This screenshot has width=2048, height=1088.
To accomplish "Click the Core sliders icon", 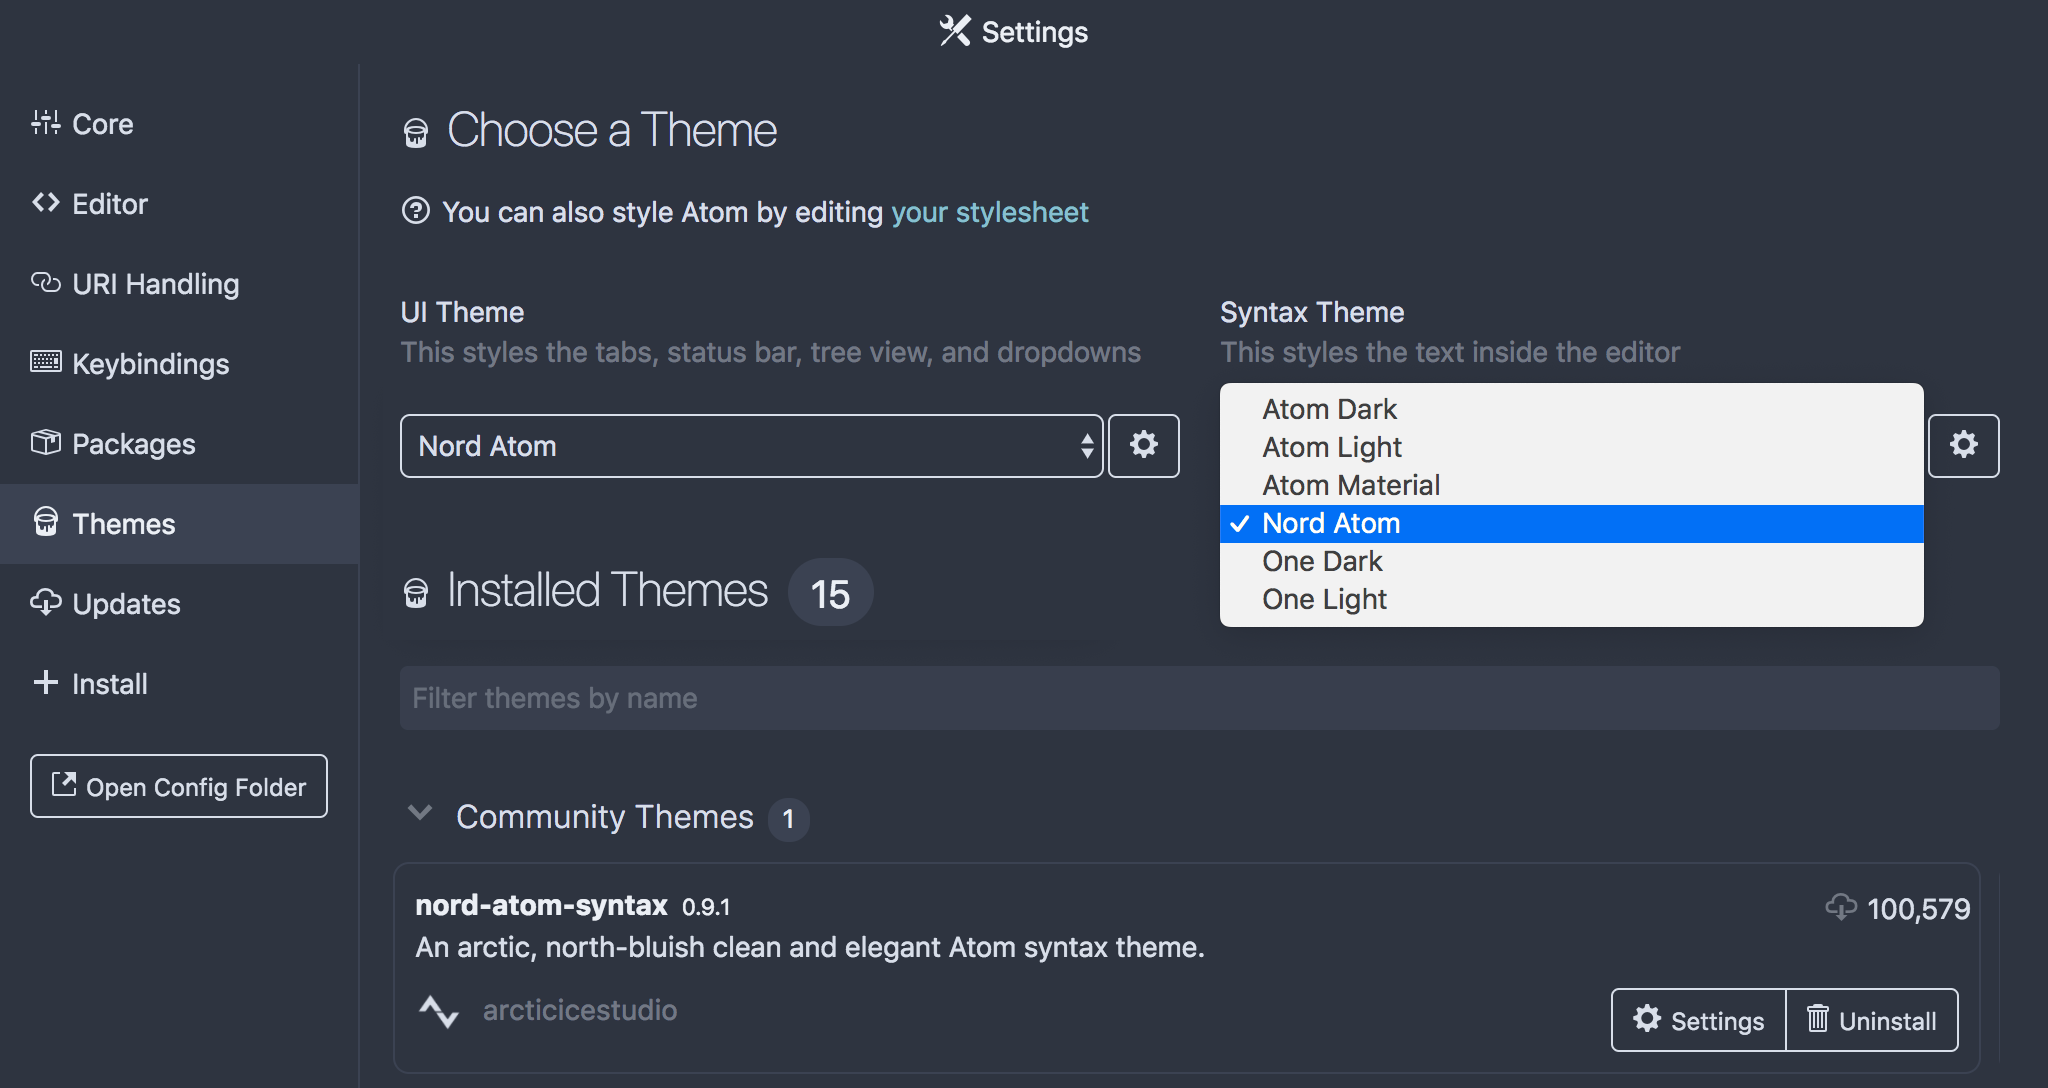I will (x=45, y=122).
